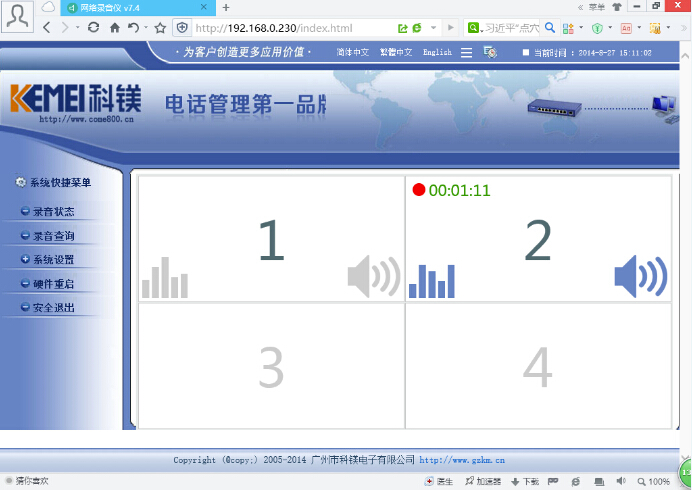Select 硬件重启 in sidebar
Viewport: 692px width, 490px height.
pyautogui.click(x=53, y=284)
